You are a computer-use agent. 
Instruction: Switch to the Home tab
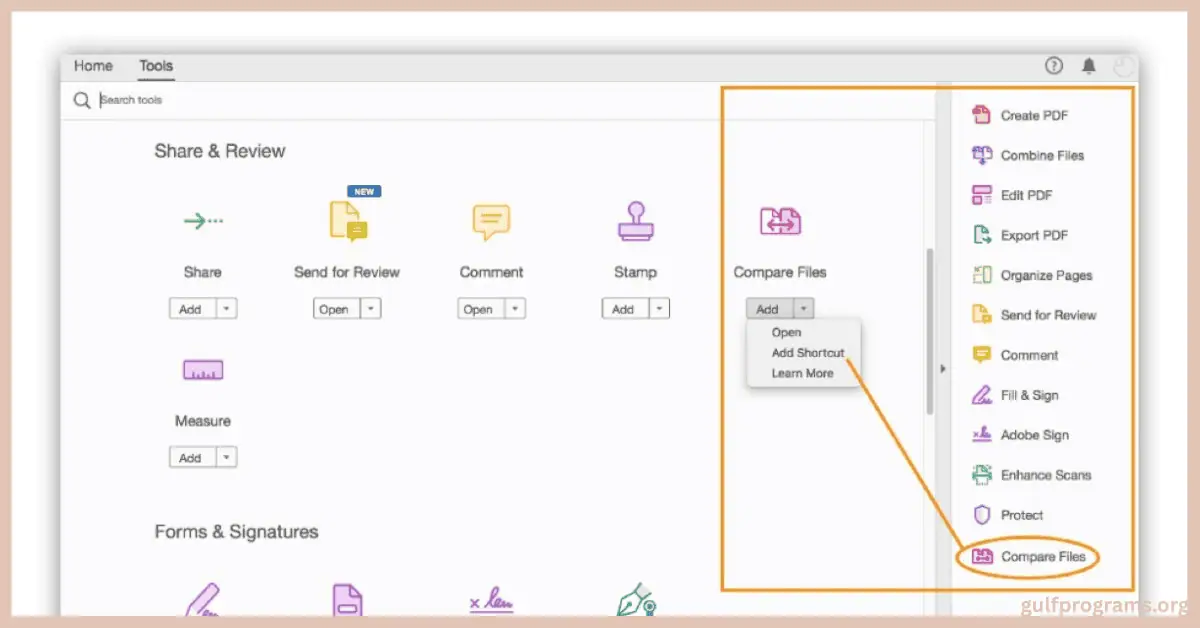93,66
